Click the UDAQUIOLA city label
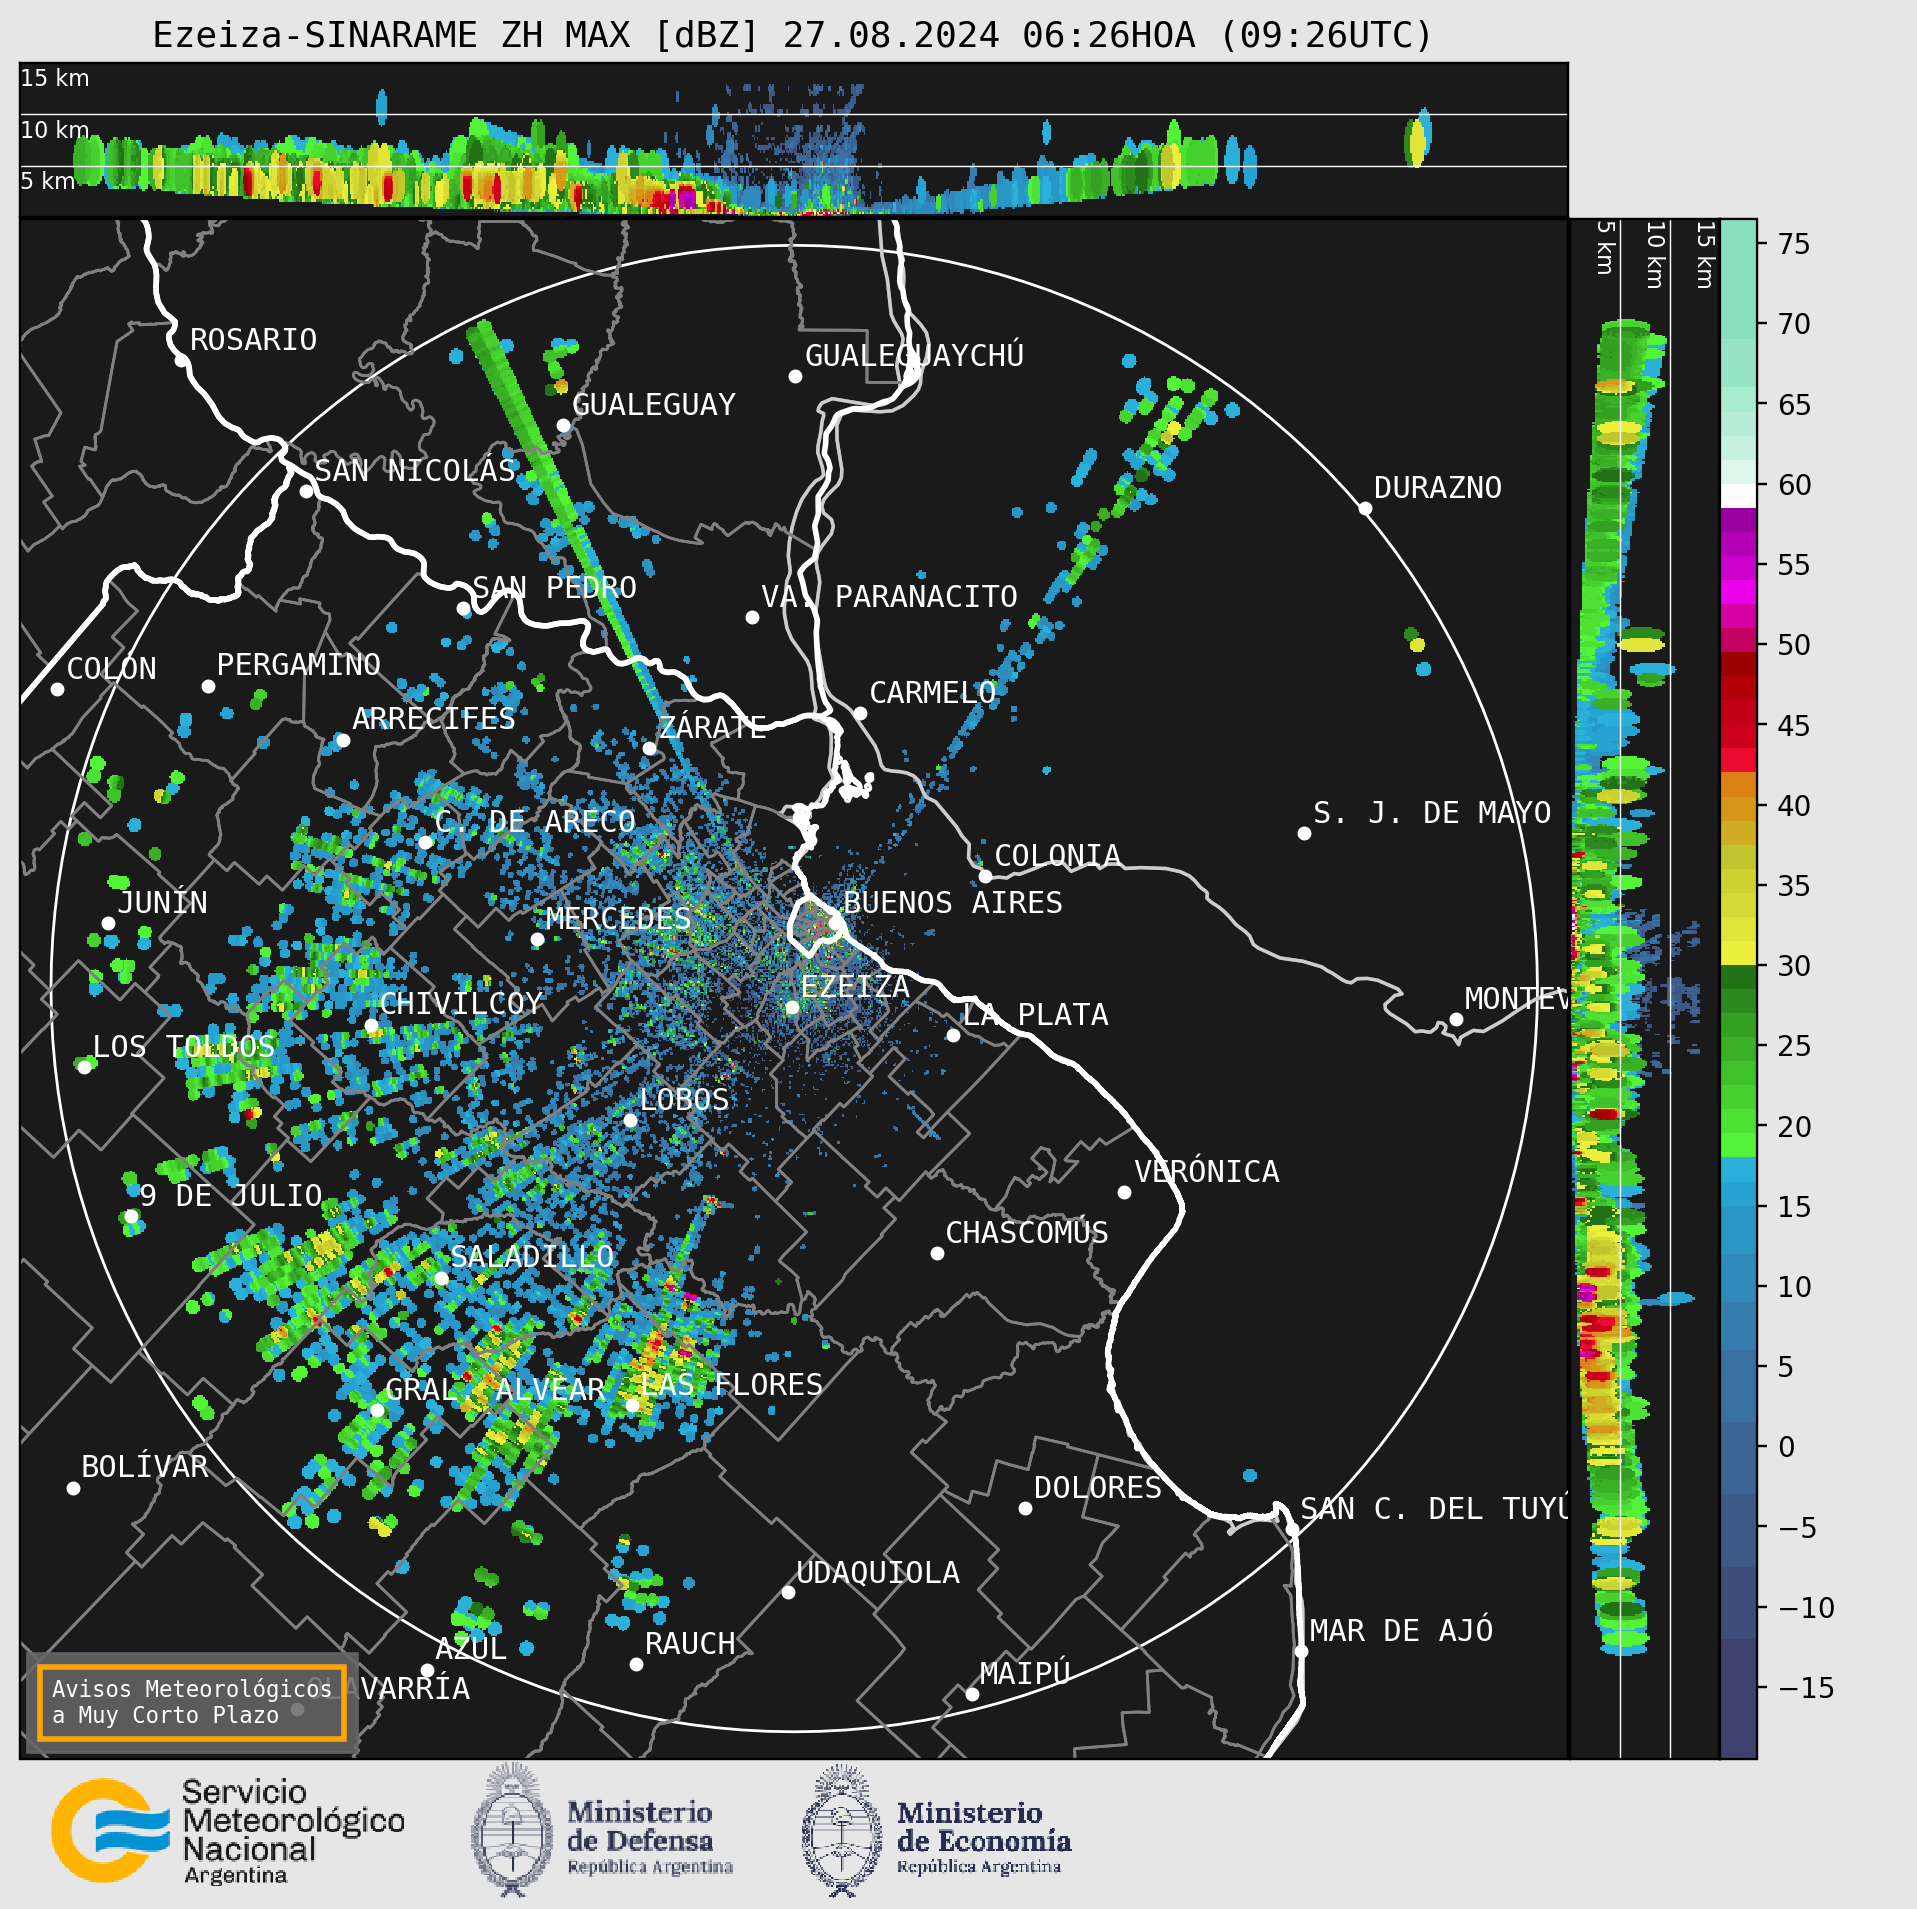The height and width of the screenshot is (1909, 1917). click(877, 1573)
